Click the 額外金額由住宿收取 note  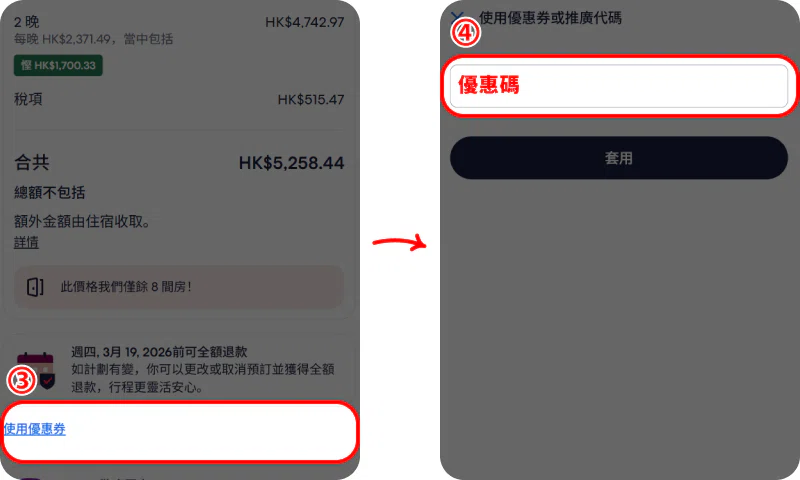pyautogui.click(x=82, y=221)
